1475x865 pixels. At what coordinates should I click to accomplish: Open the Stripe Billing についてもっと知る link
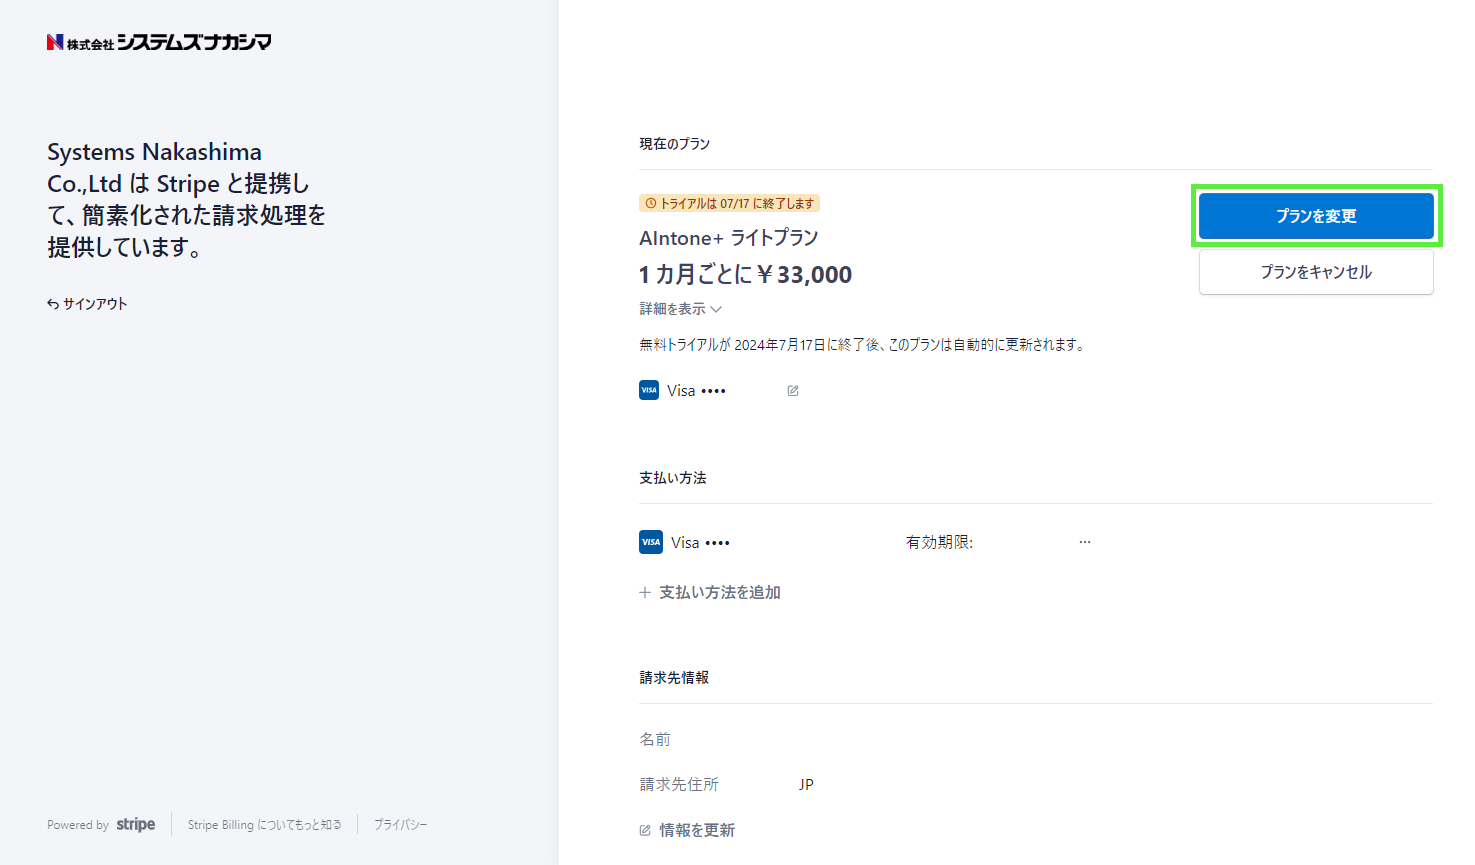click(x=264, y=825)
